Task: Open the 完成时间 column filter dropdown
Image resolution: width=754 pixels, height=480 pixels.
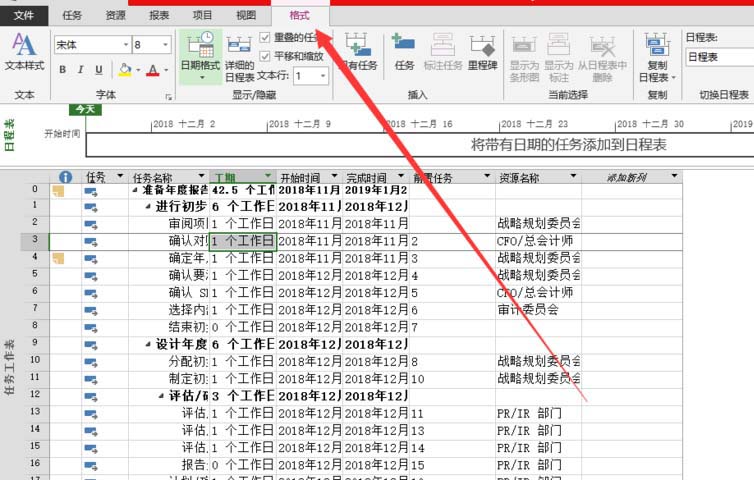Action: [401, 176]
